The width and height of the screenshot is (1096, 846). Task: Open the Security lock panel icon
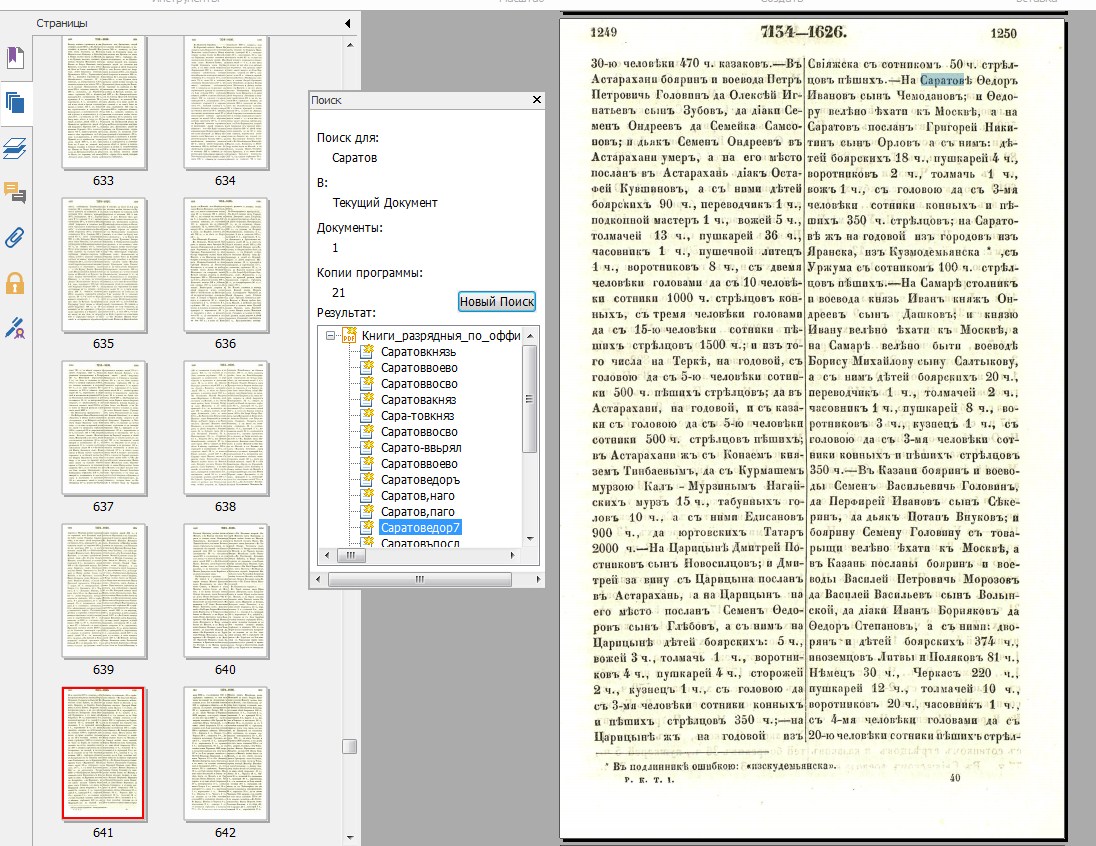point(15,283)
